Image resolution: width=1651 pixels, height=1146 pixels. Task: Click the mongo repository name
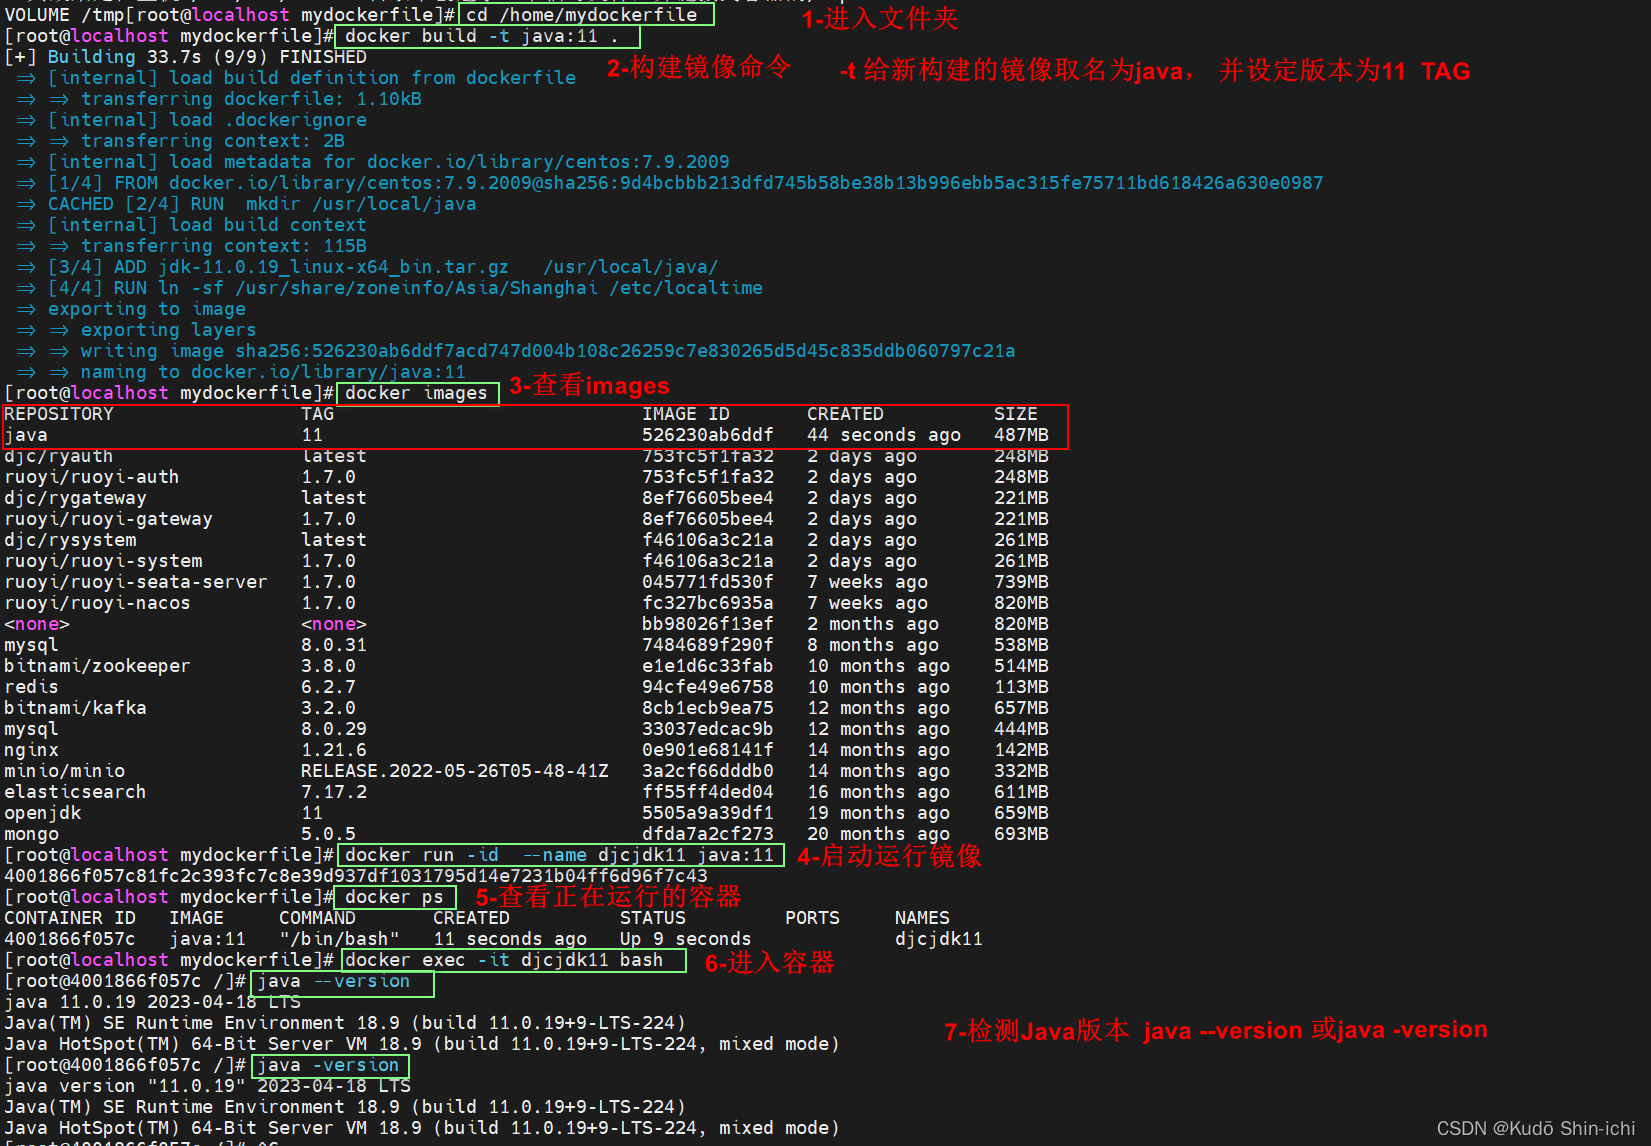coord(31,834)
